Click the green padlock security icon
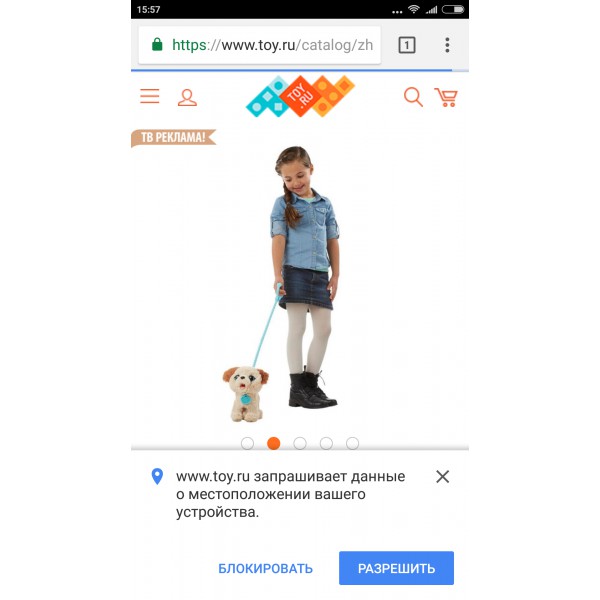This screenshot has width=600, height=600. (x=157, y=44)
